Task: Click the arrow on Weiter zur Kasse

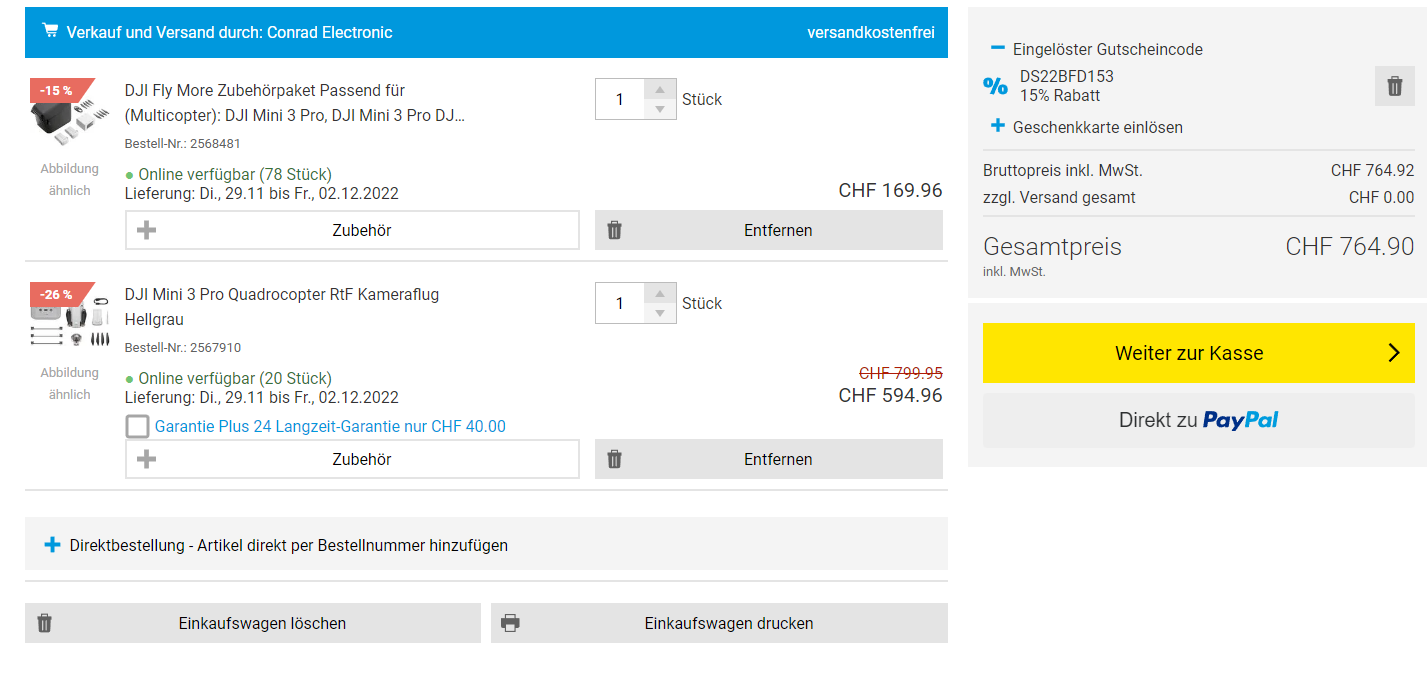Action: pyautogui.click(x=1394, y=353)
